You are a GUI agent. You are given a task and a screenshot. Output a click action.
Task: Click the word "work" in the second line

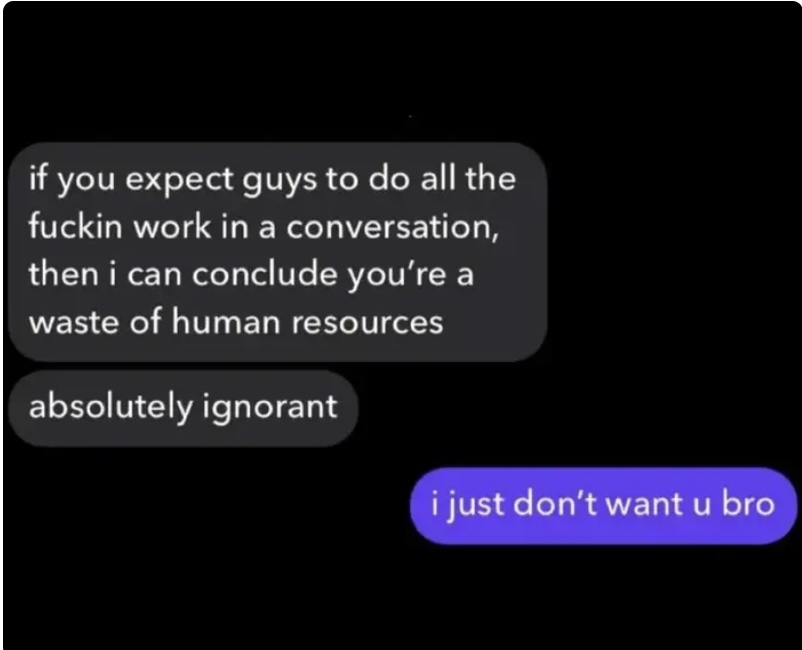coord(172,226)
